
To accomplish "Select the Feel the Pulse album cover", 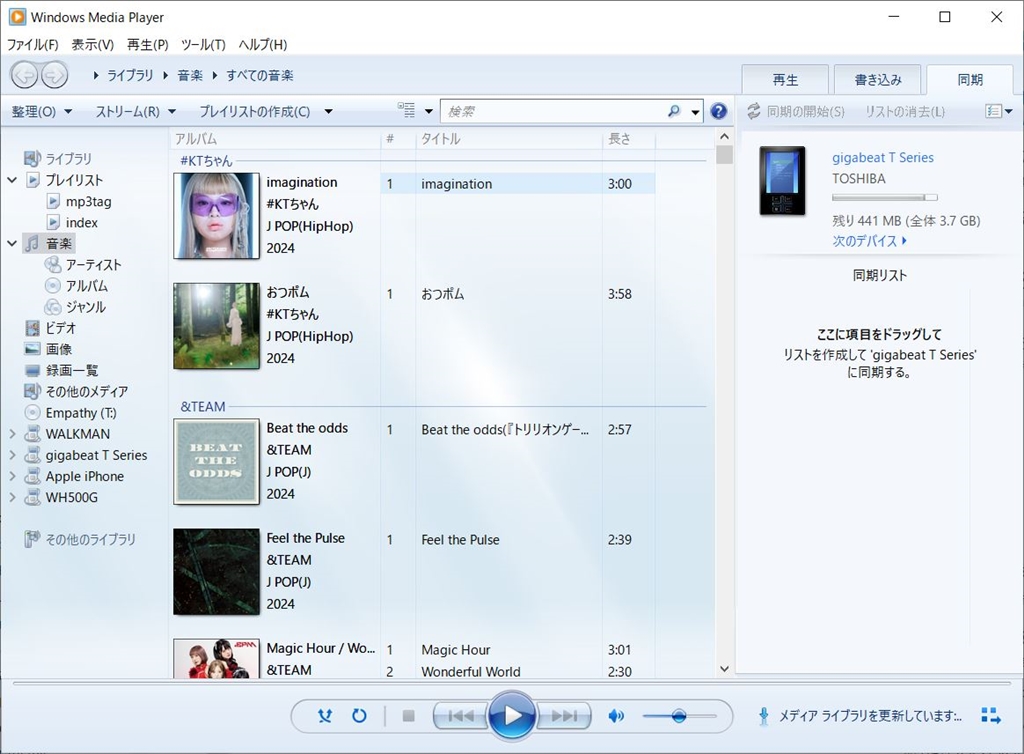I will [216, 572].
